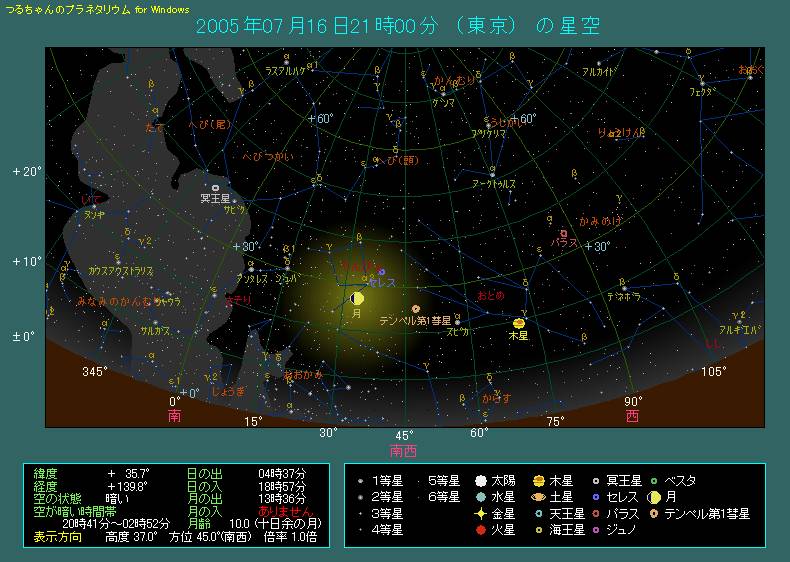Click the Mars (火星) red legend icon
Image resolution: width=790 pixels, height=562 pixels.
pyautogui.click(x=480, y=529)
